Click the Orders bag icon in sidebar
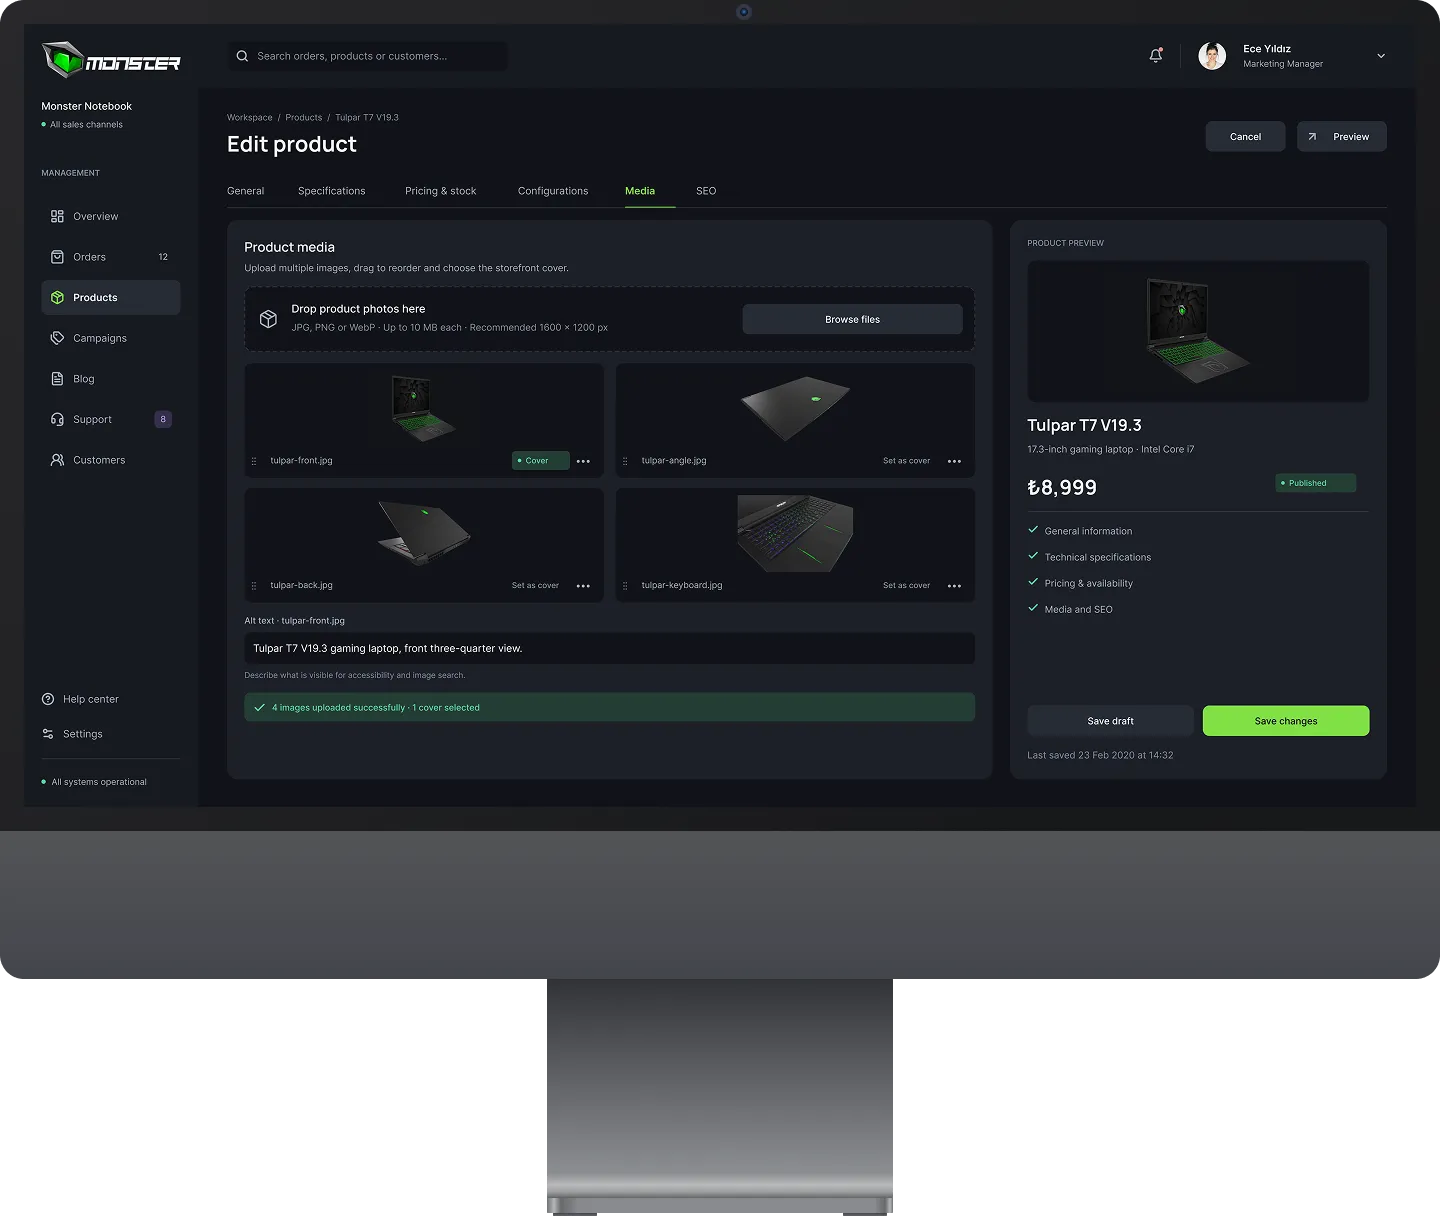 57,257
